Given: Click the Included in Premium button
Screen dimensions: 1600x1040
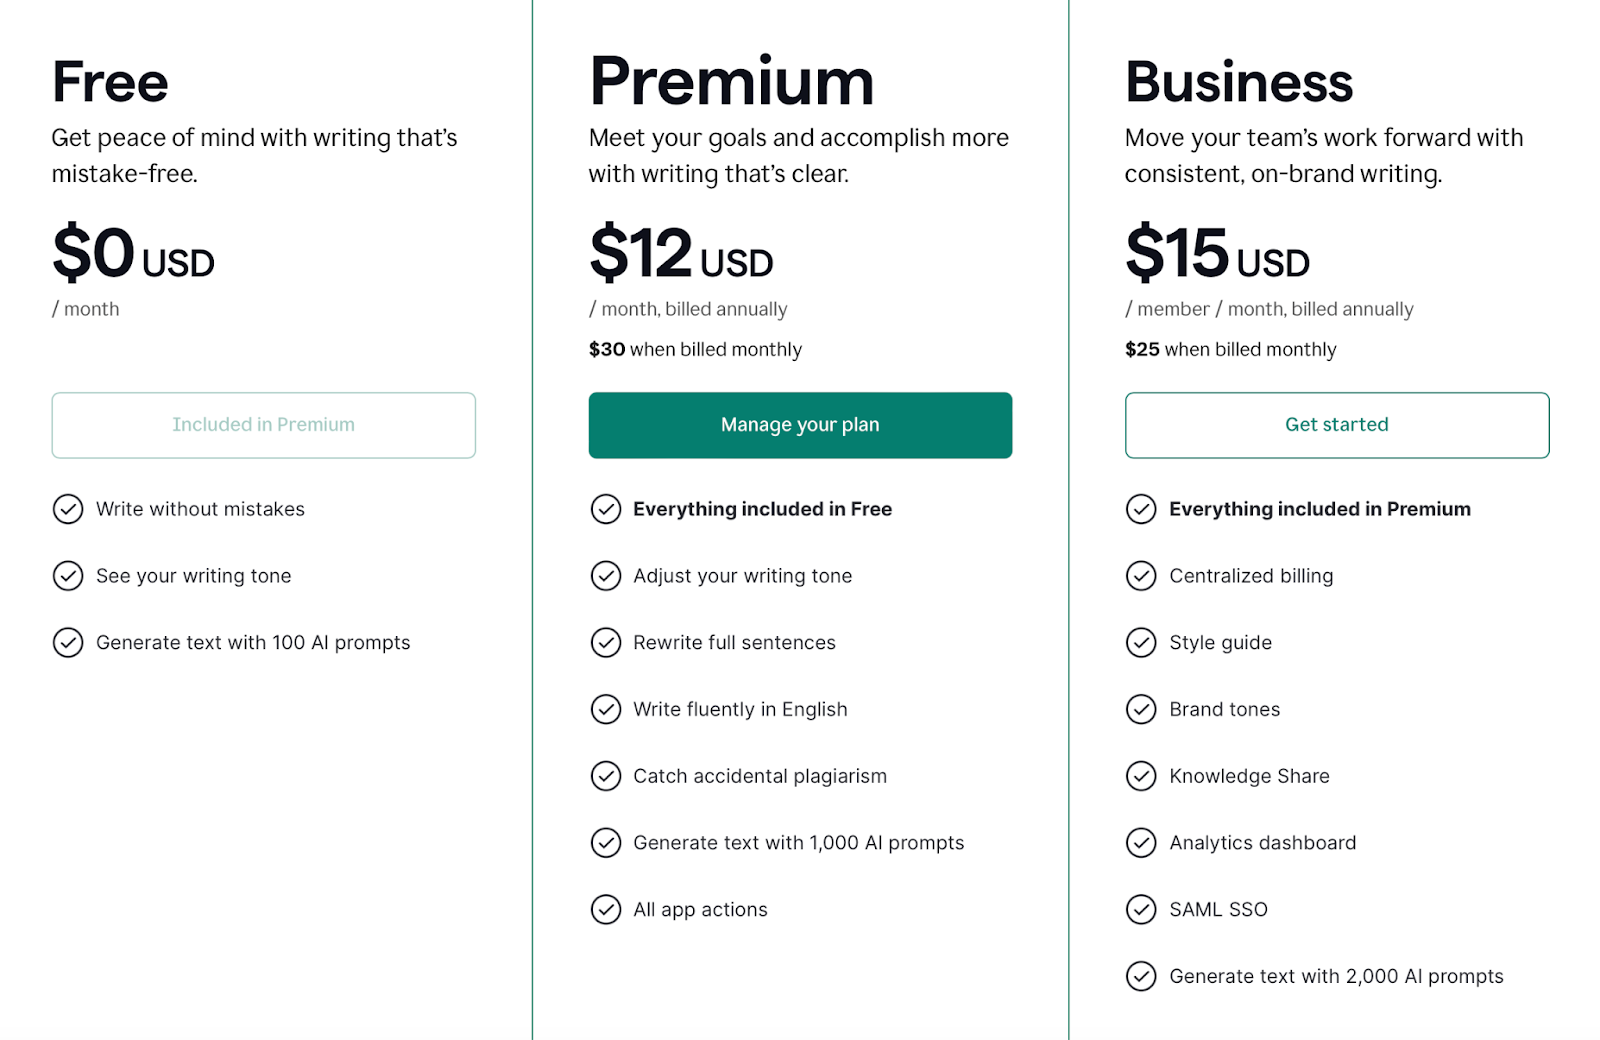Looking at the screenshot, I should (263, 425).
